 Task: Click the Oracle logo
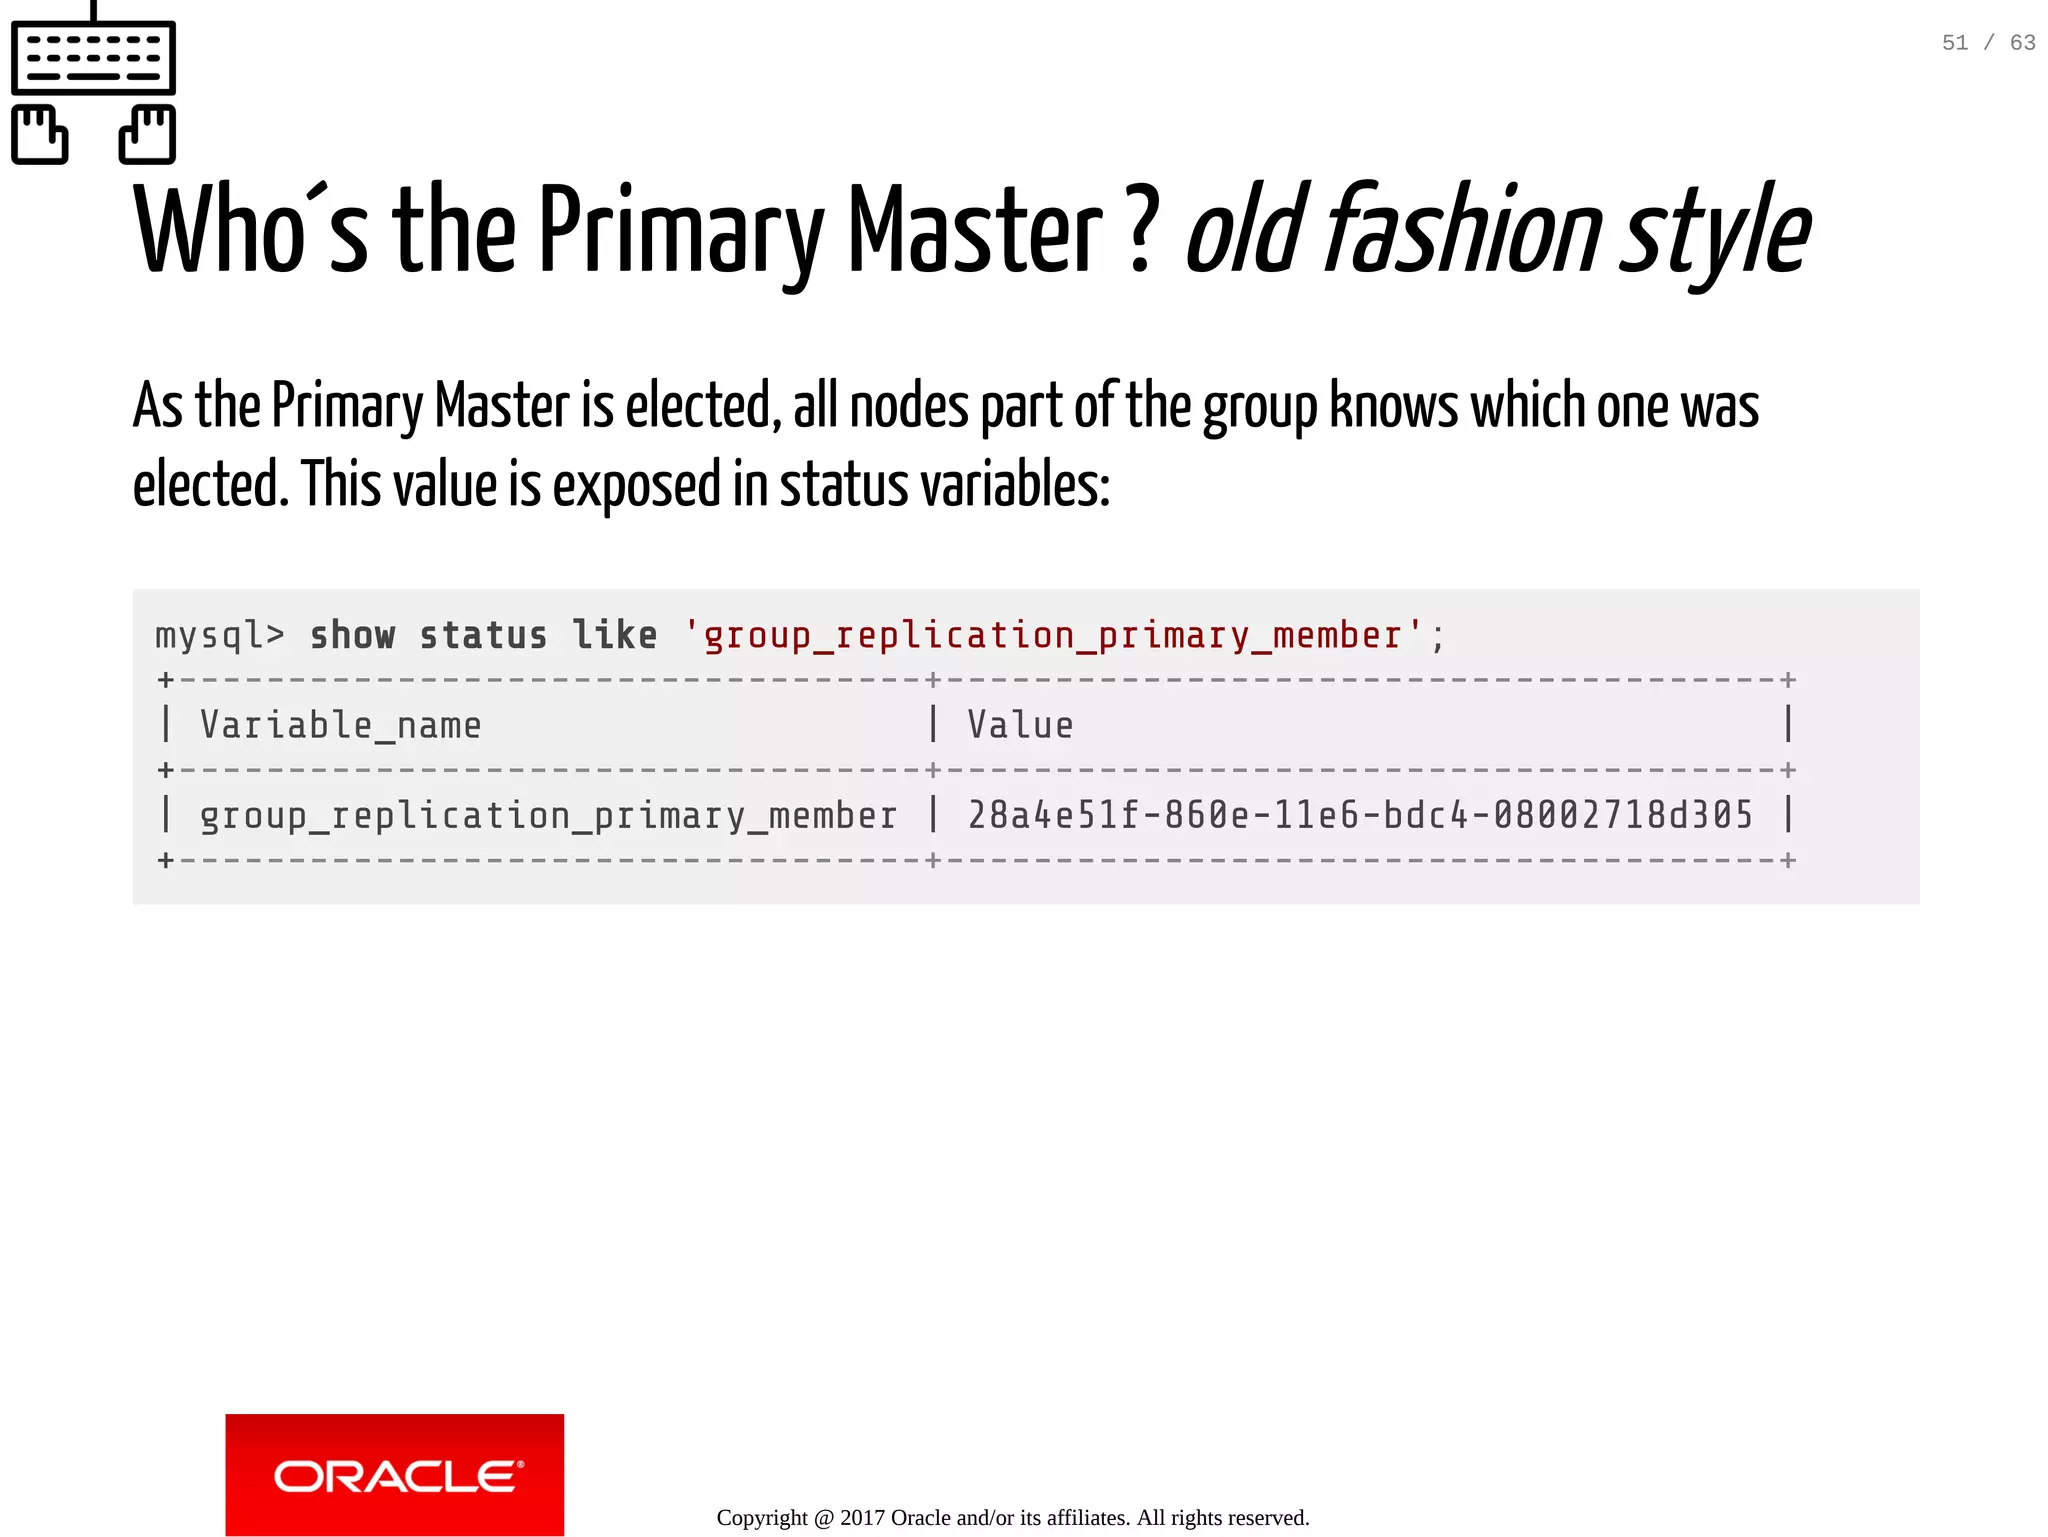click(x=394, y=1474)
